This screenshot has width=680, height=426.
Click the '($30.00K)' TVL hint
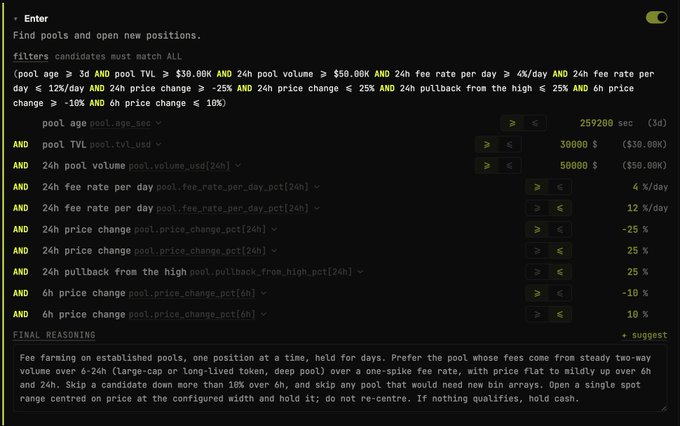pos(644,144)
